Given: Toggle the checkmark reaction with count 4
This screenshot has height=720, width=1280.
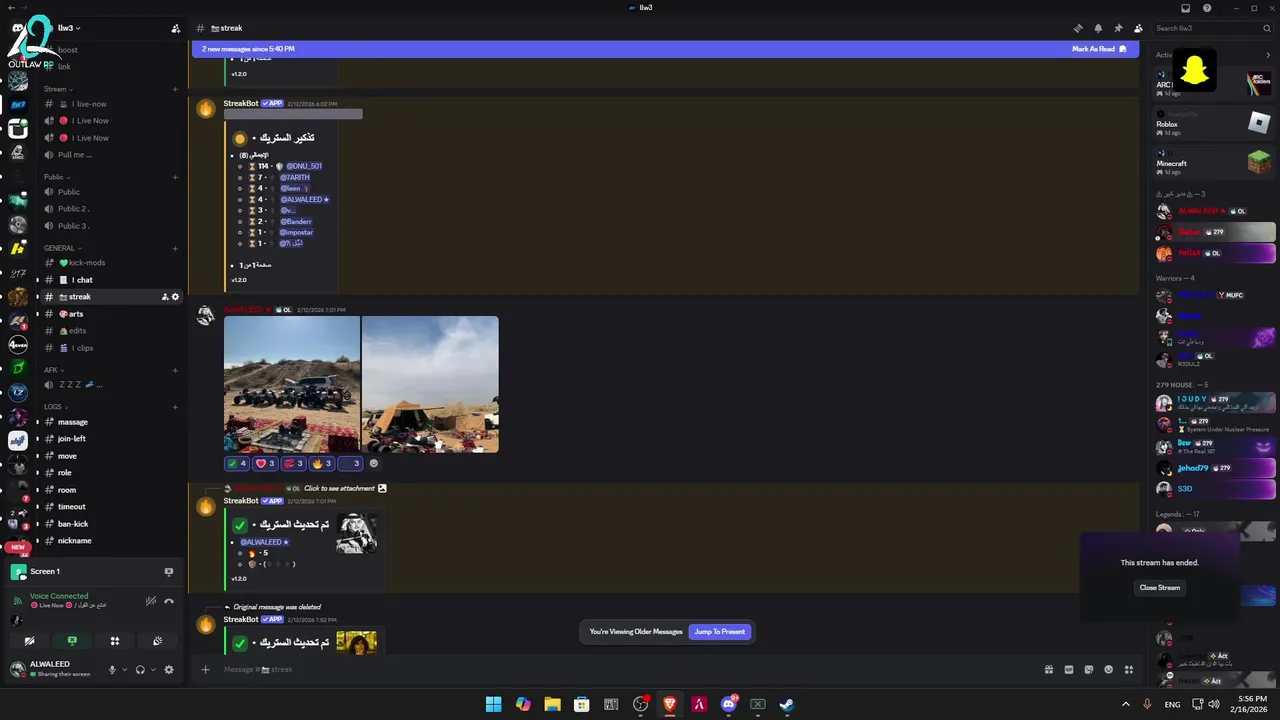Looking at the screenshot, I should [x=237, y=464].
